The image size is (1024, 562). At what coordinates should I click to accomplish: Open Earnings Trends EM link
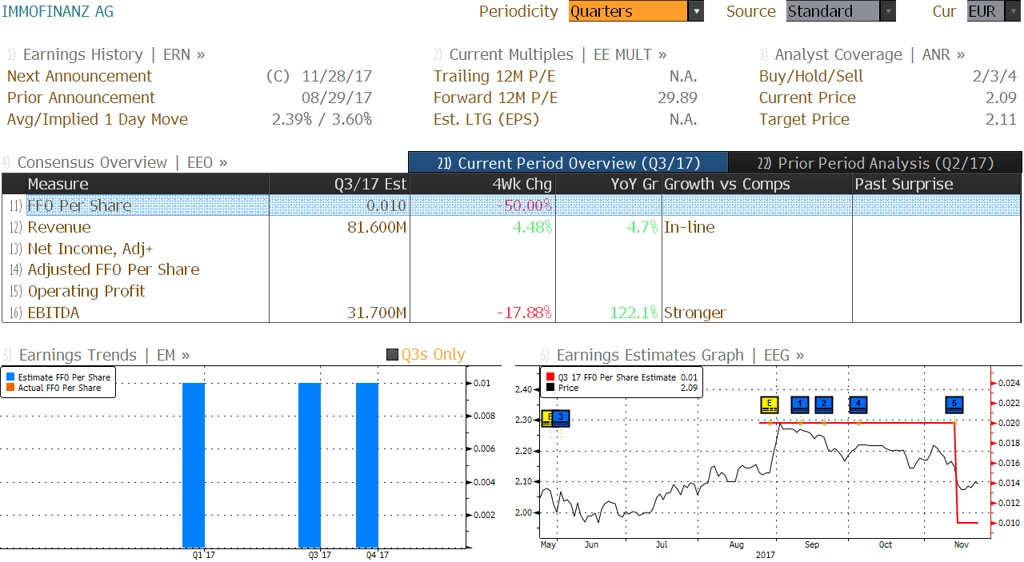coord(97,355)
